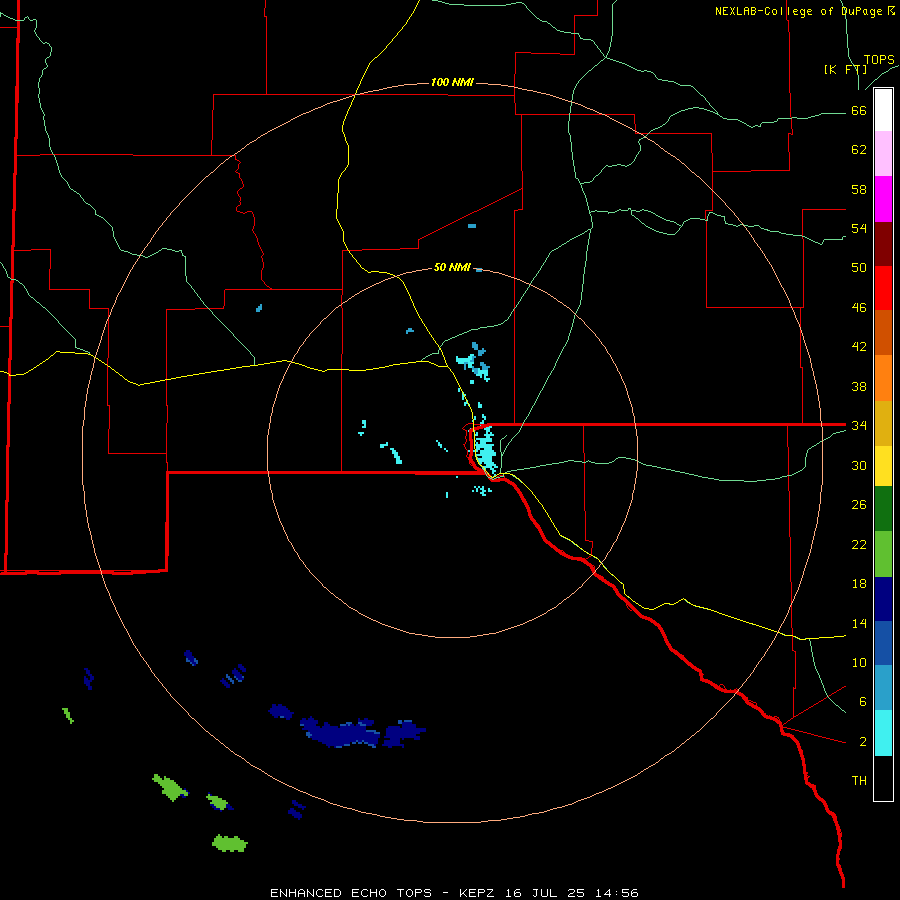Viewport: 900px width, 900px height.
Task: Click the 2 legend value
Action: pos(863,742)
